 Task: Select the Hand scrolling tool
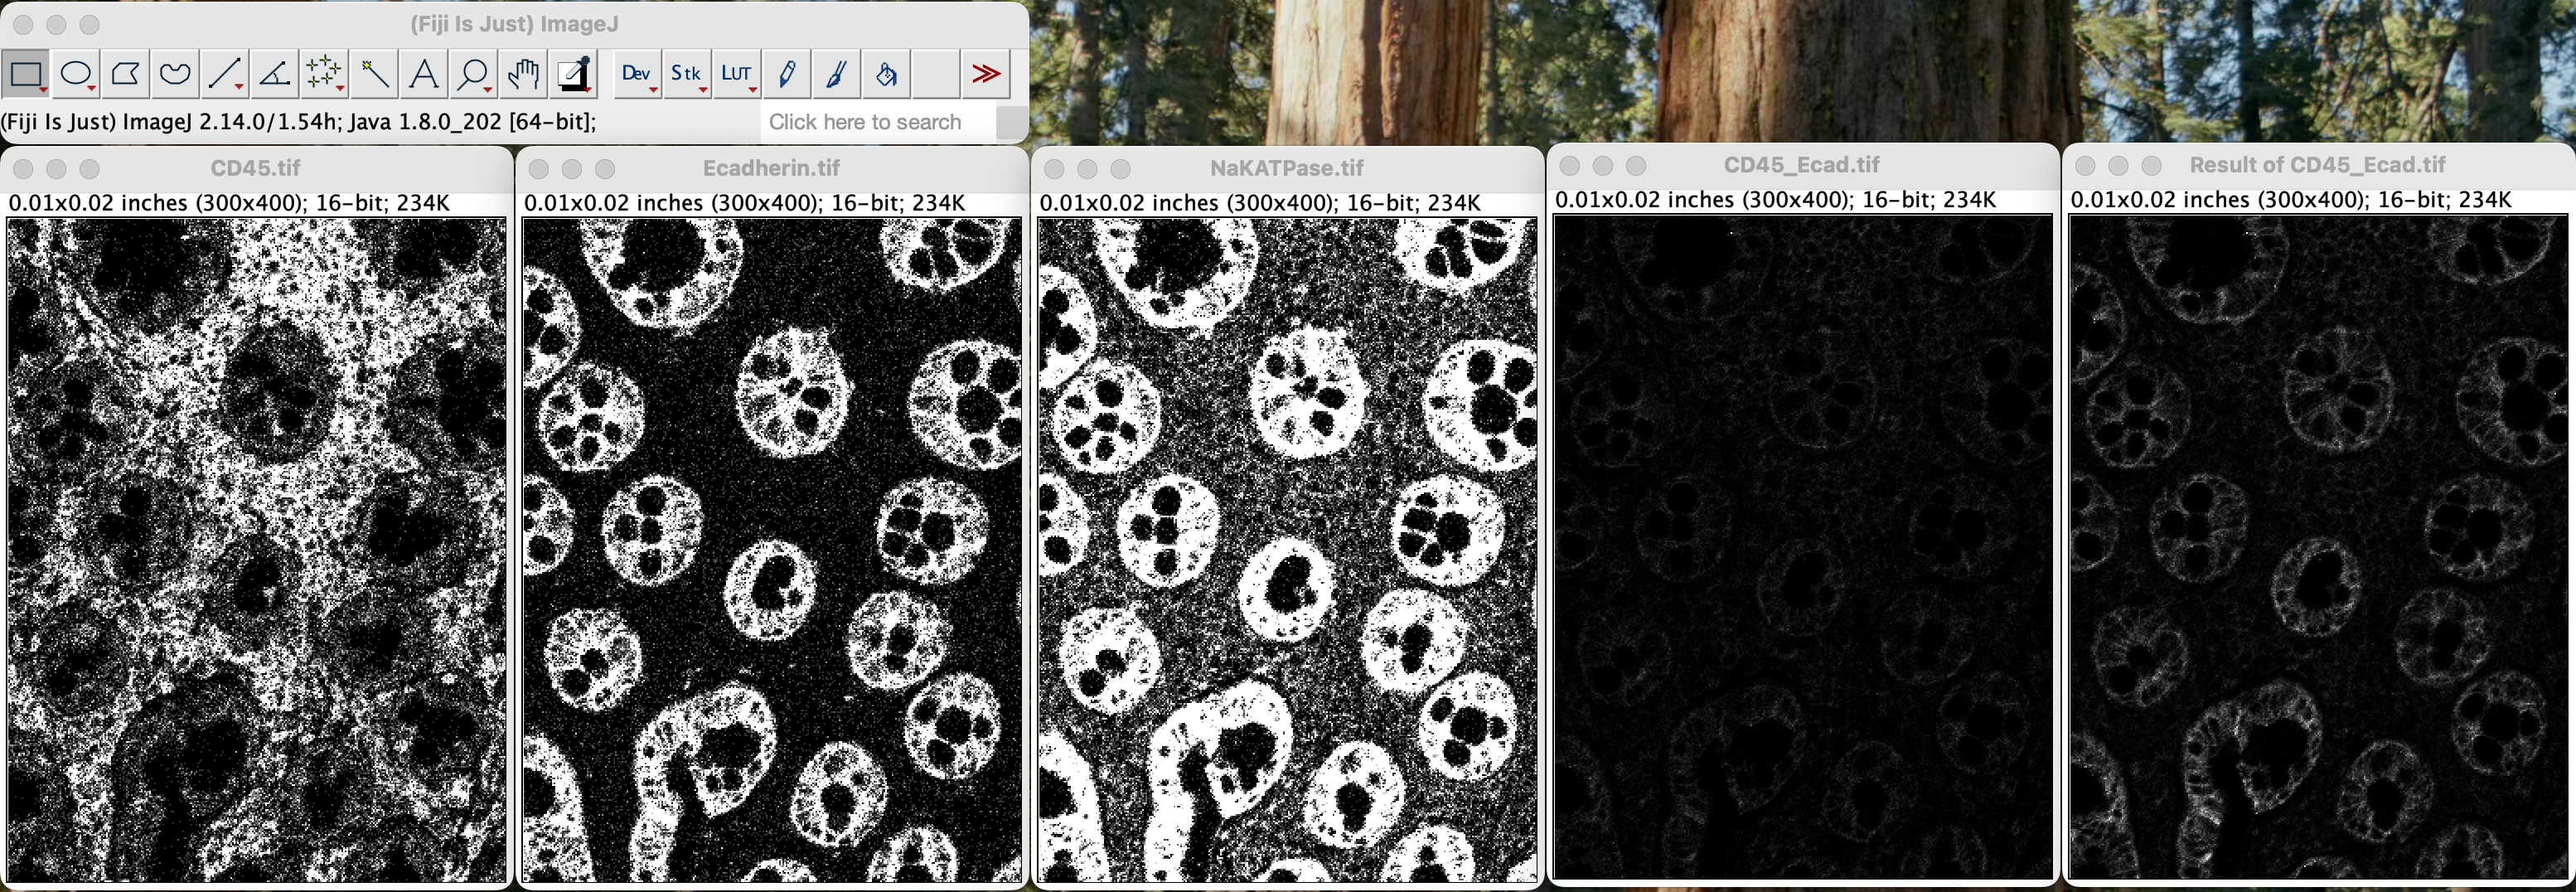point(523,74)
